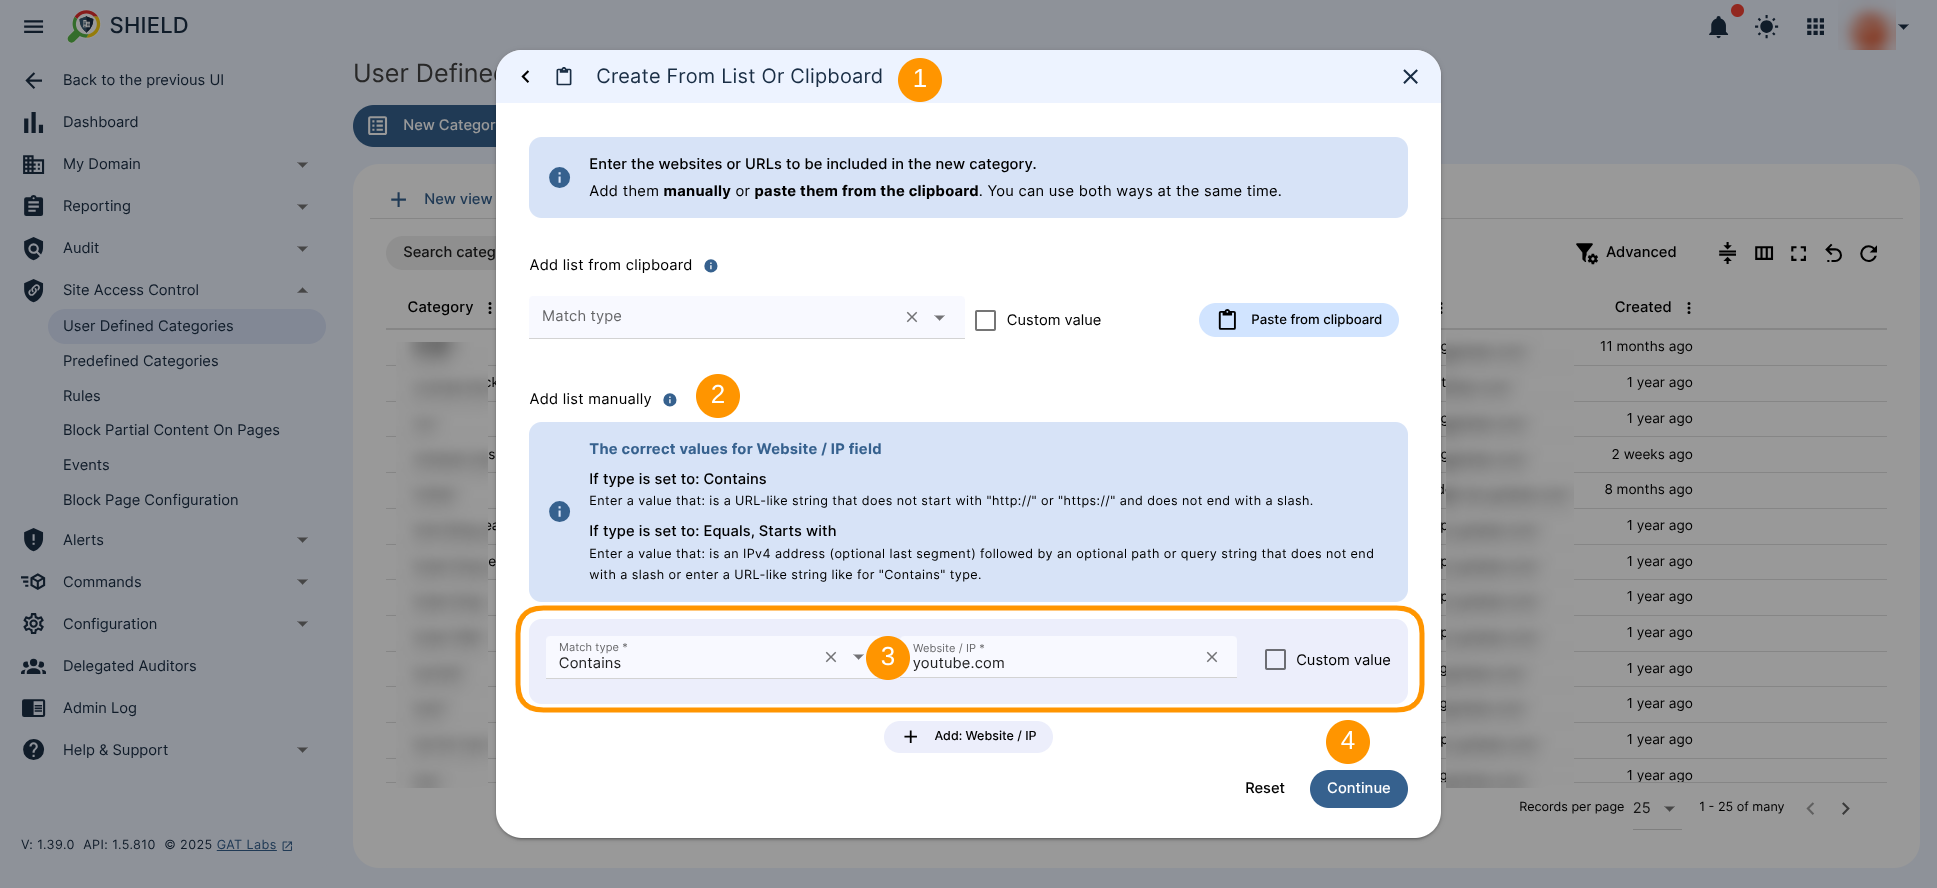Open Category column options menu
Image resolution: width=1937 pixels, height=888 pixels.
tap(489, 308)
